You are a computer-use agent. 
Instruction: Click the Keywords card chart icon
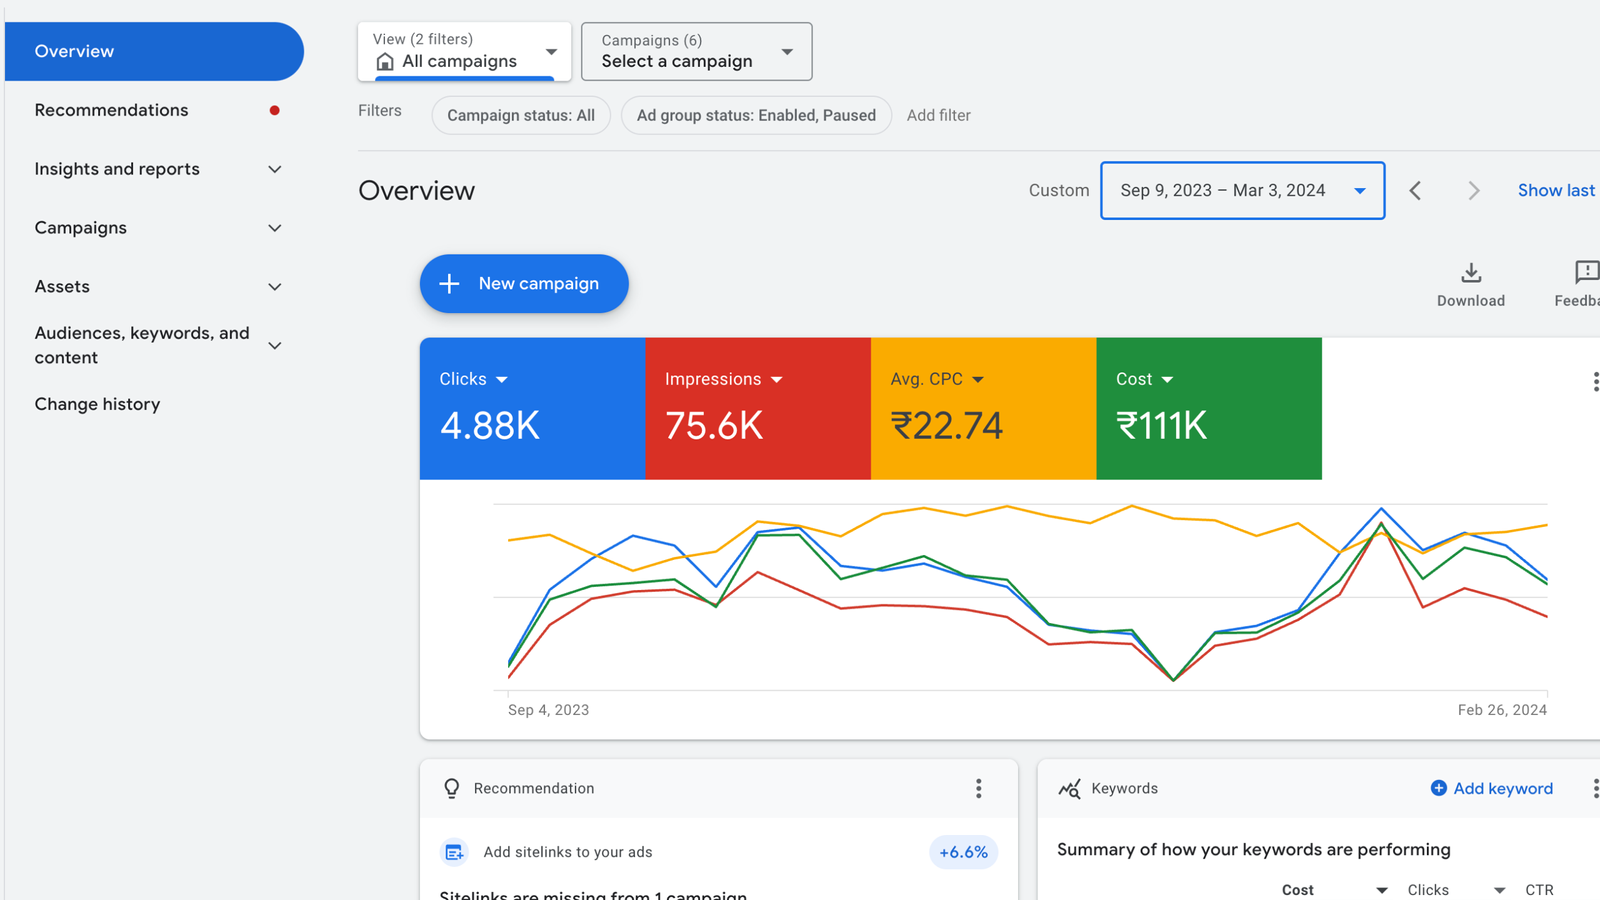(1069, 789)
